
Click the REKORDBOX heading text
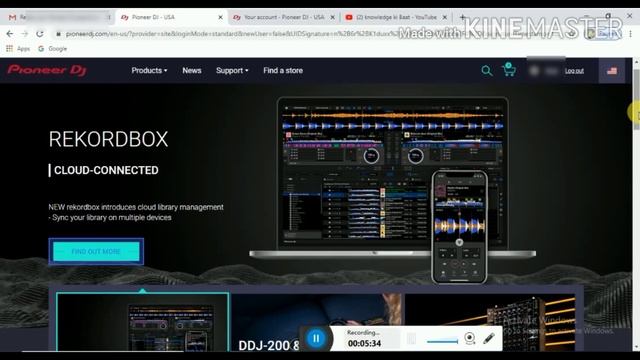click(108, 139)
